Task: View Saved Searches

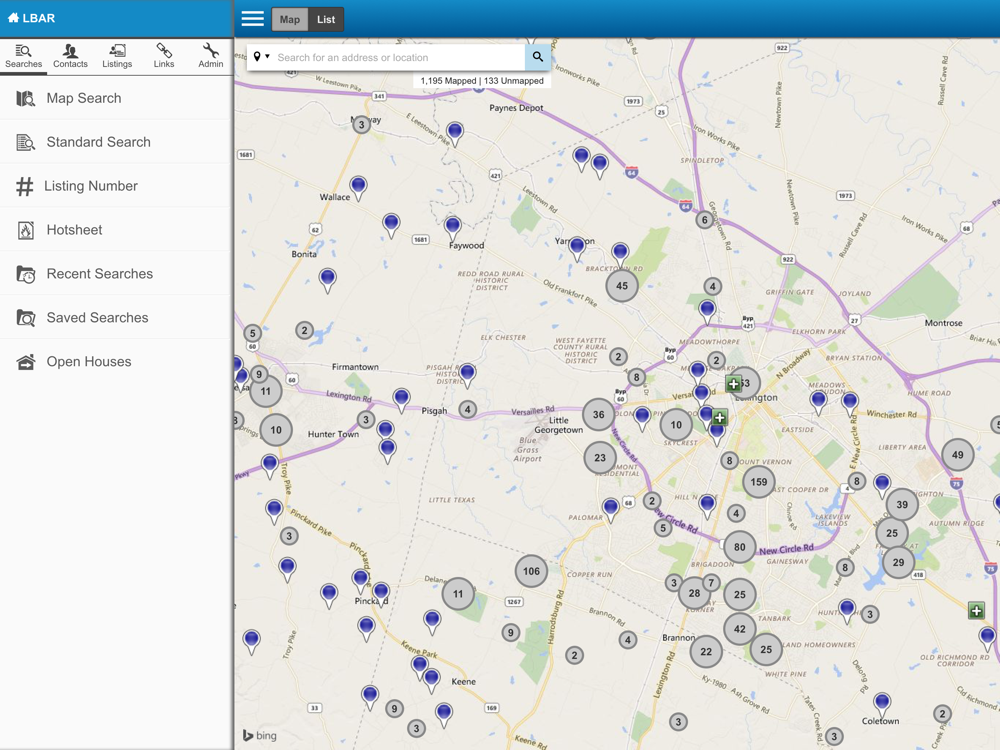Action: [97, 318]
